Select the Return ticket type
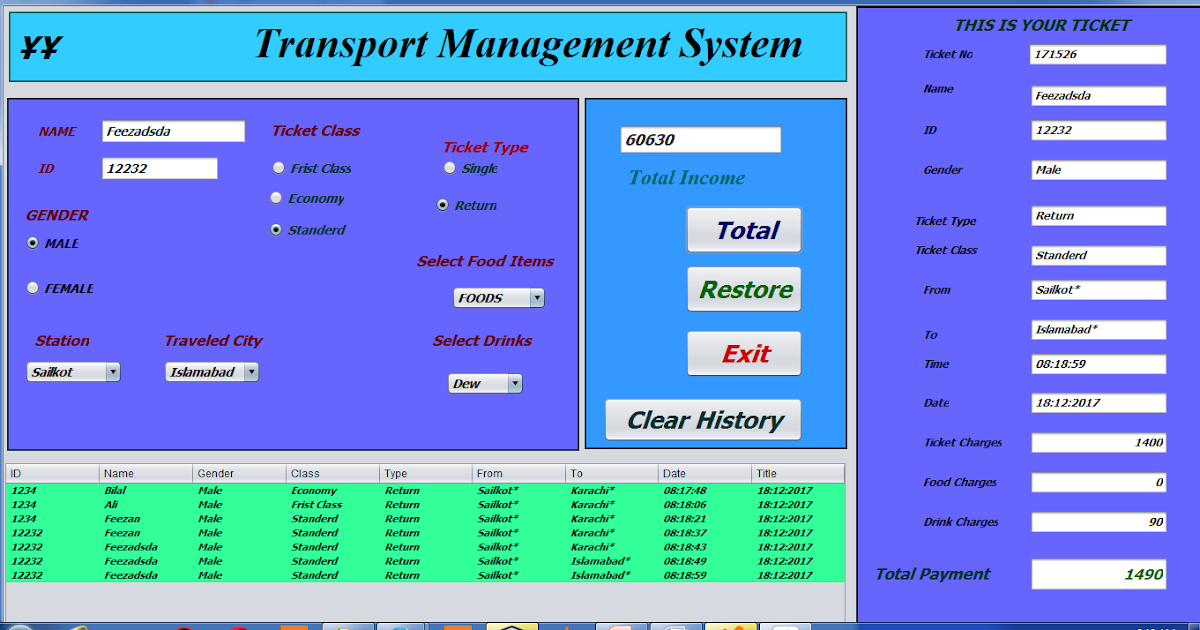 442,205
